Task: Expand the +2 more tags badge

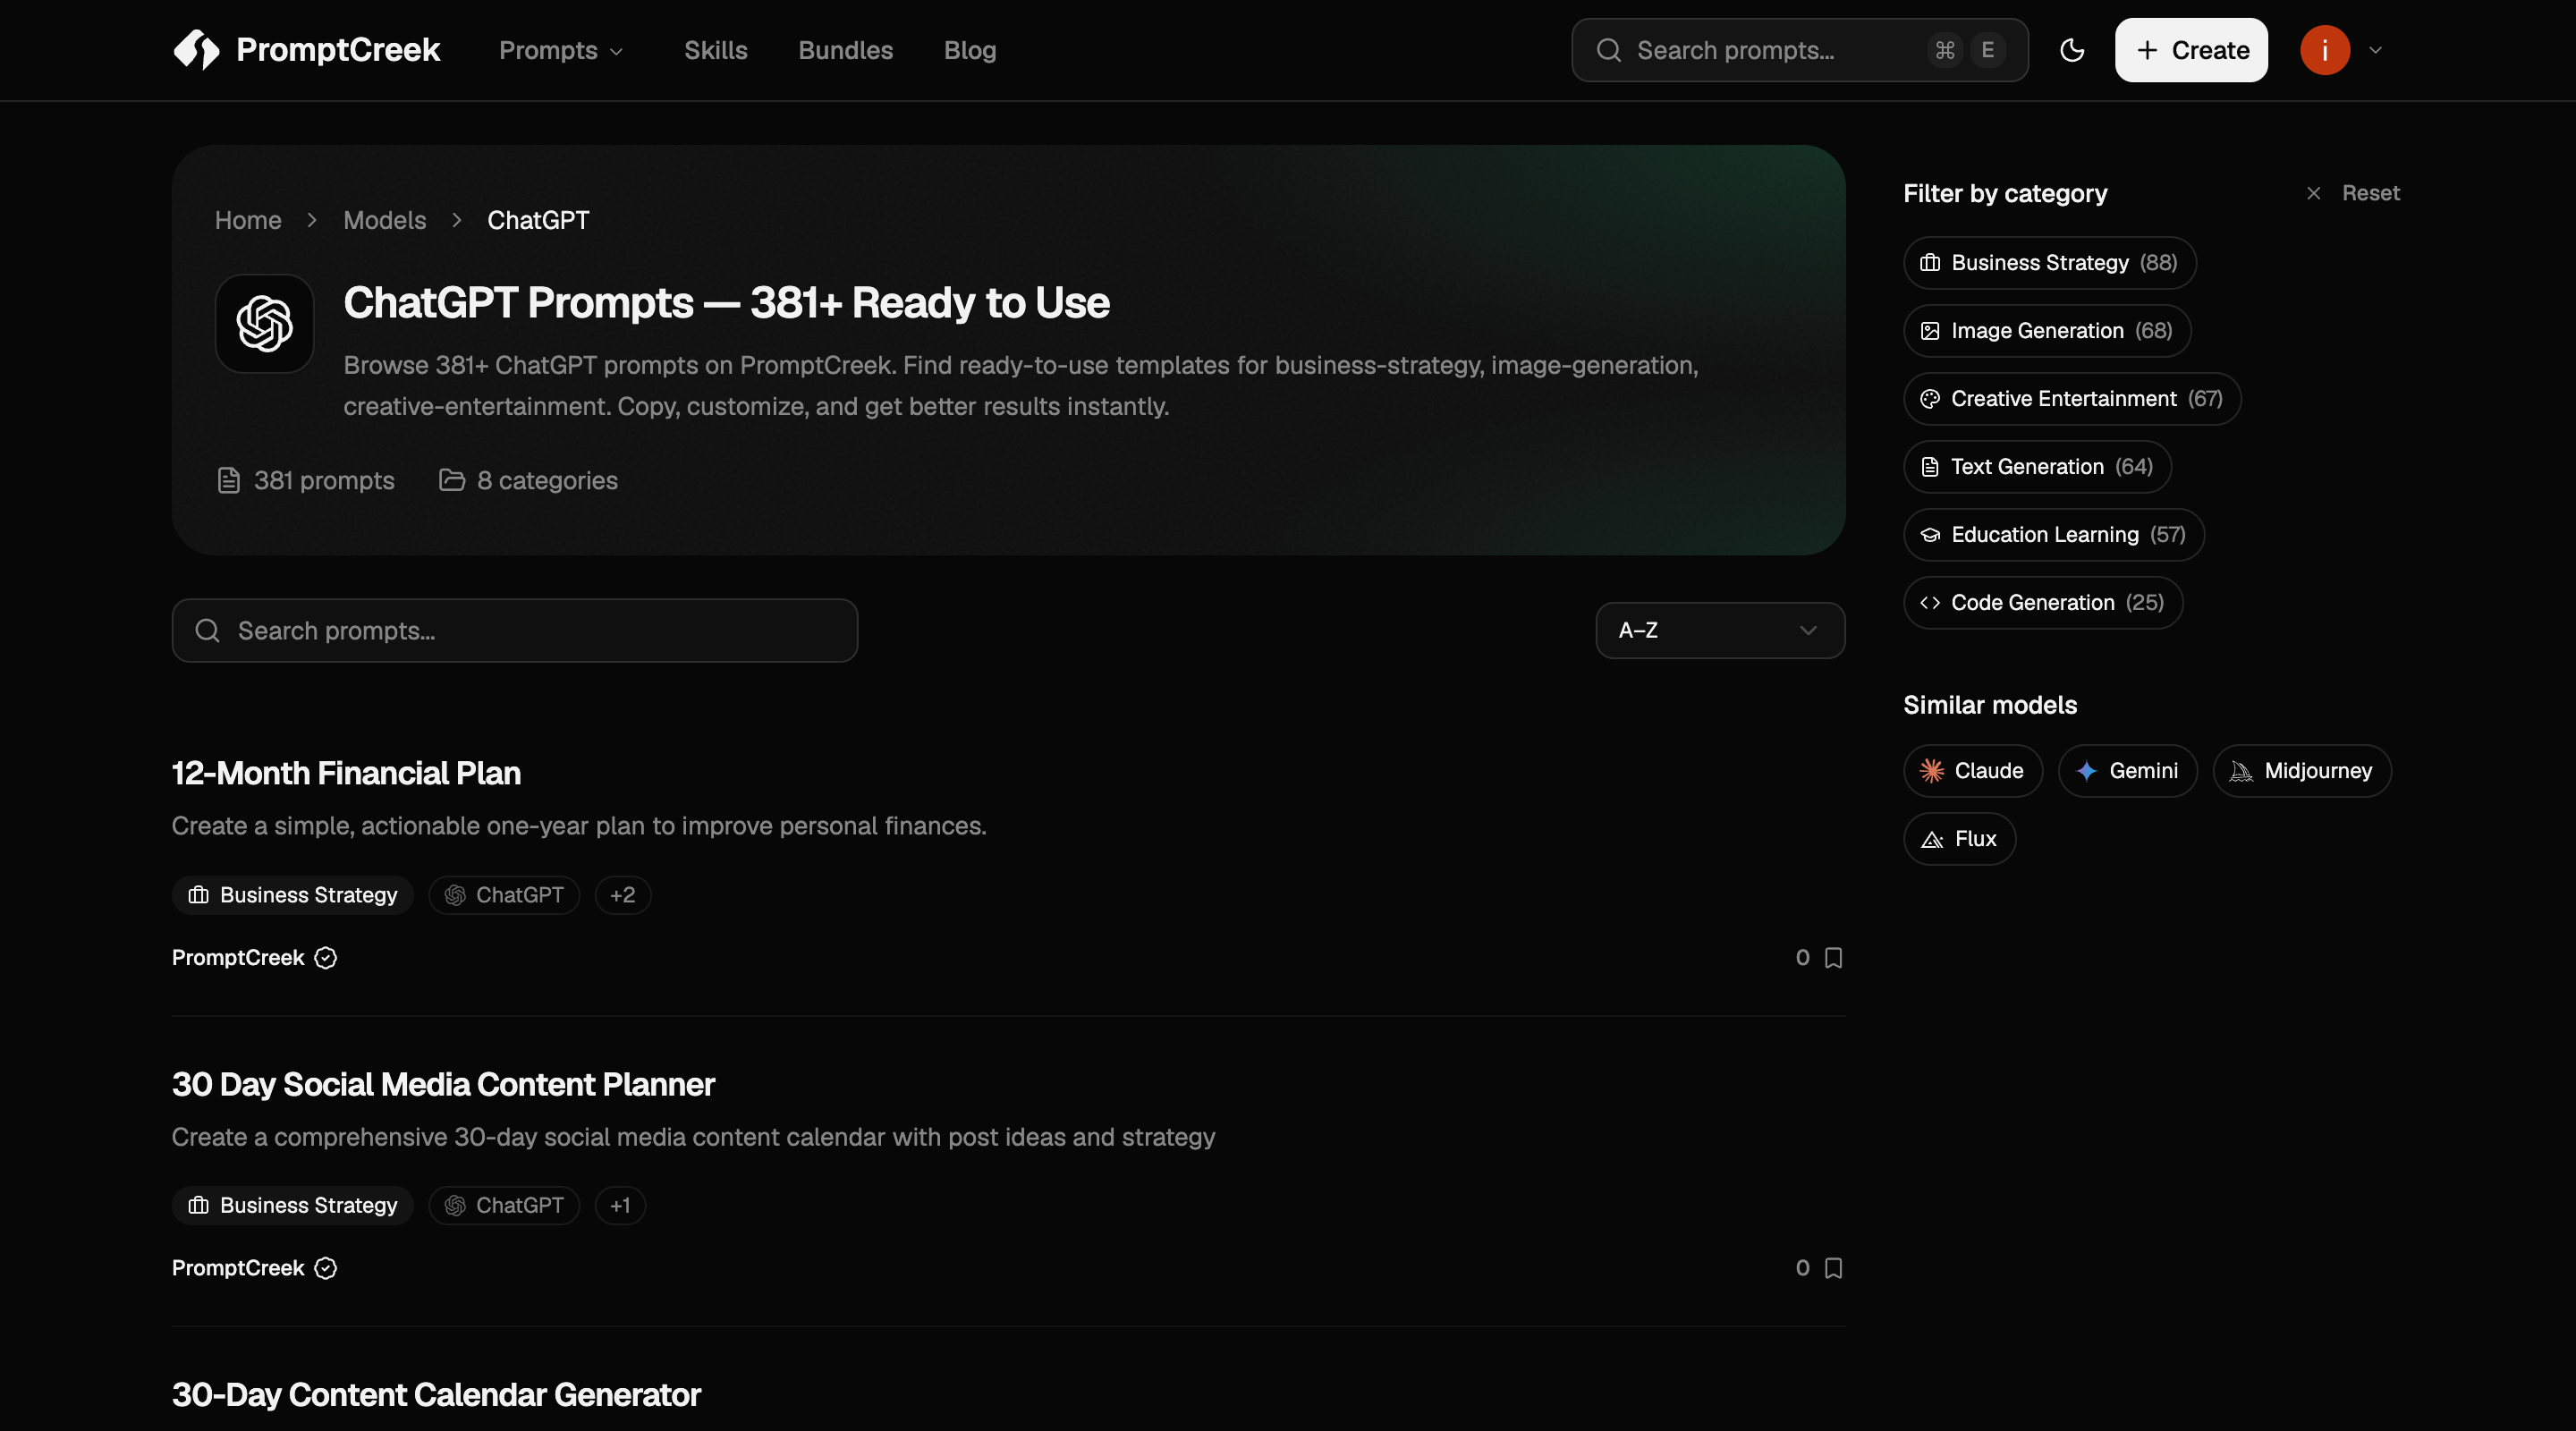Action: pyautogui.click(x=623, y=895)
